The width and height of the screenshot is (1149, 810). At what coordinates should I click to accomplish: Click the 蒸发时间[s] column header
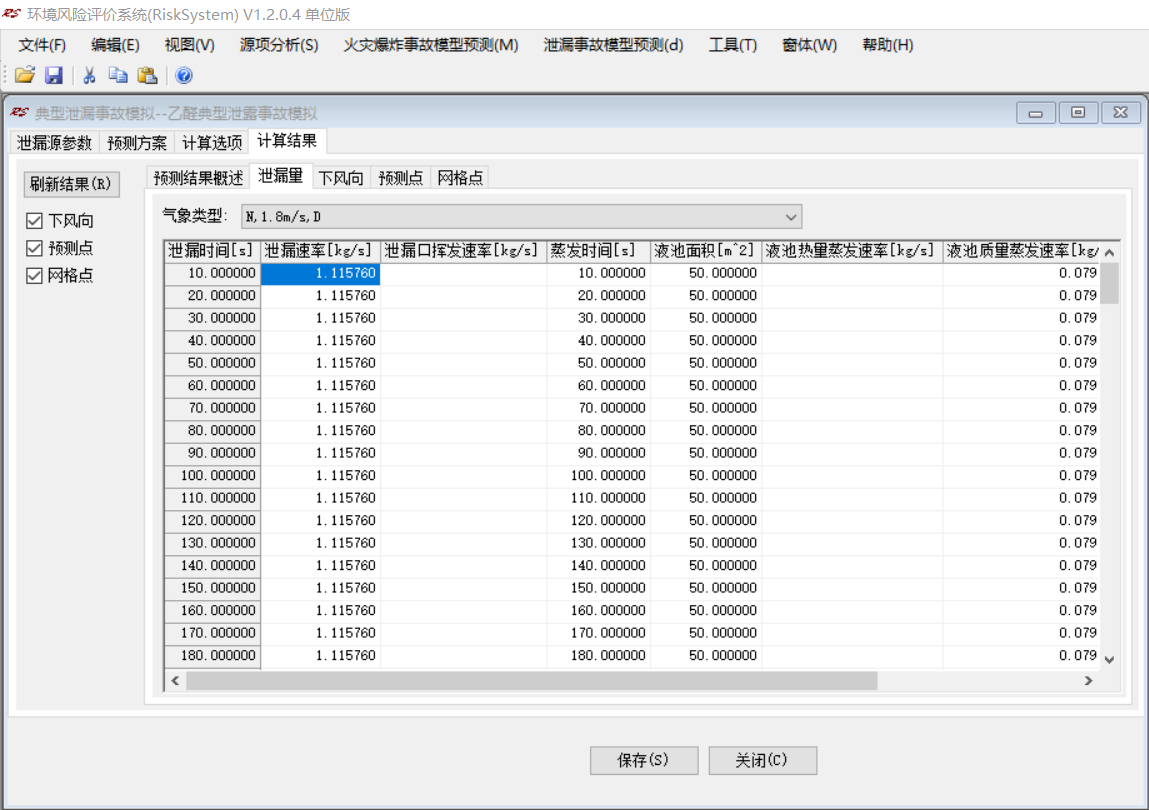(x=598, y=251)
